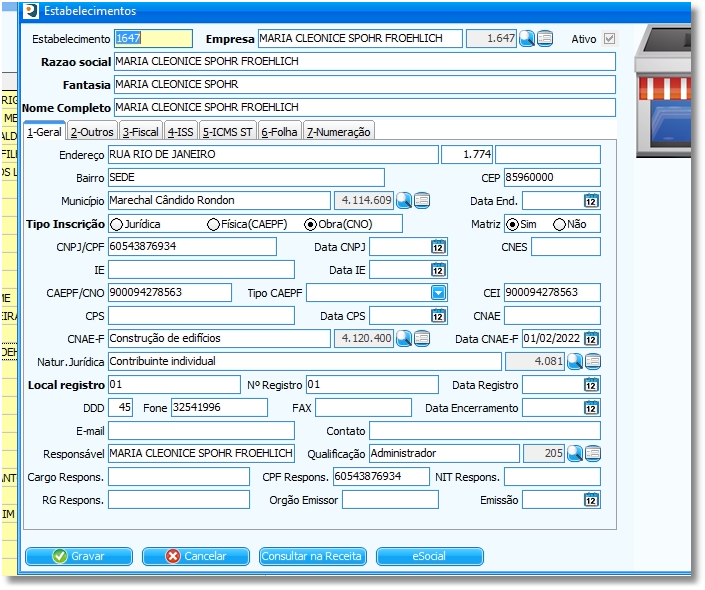Open Data CPS calendar picker

438,316
